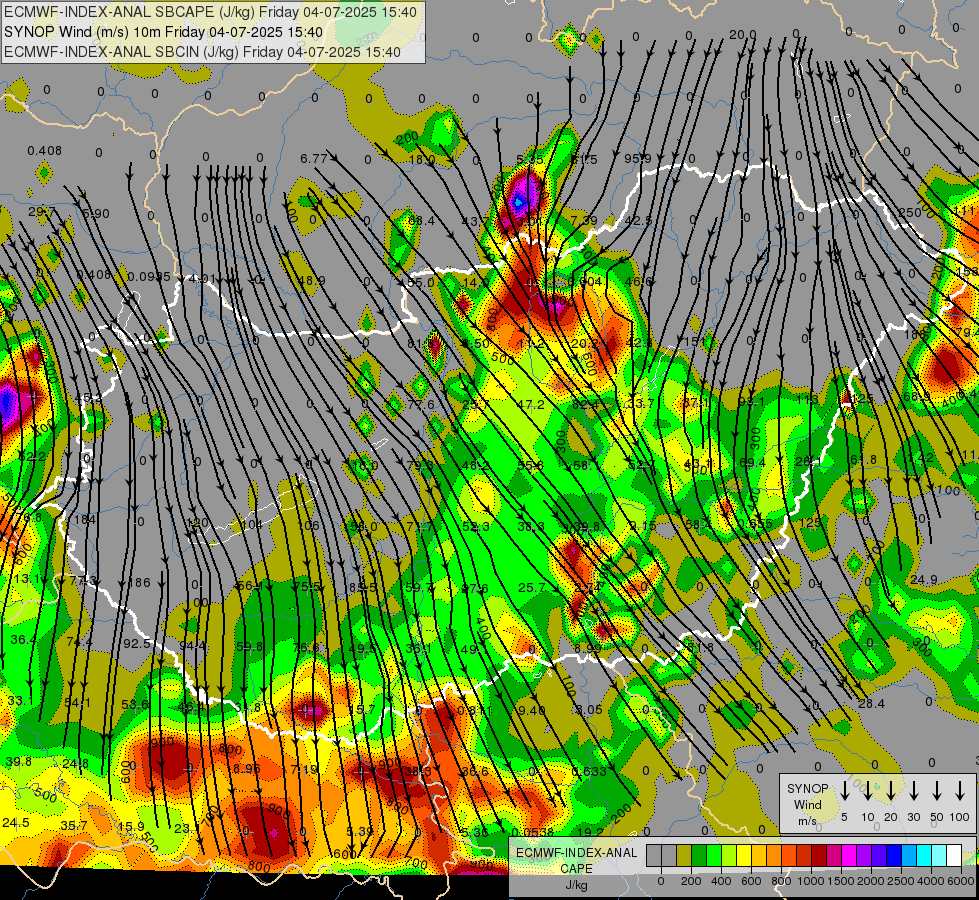Pick the deep blue swatch on CAPE scale

[894, 855]
